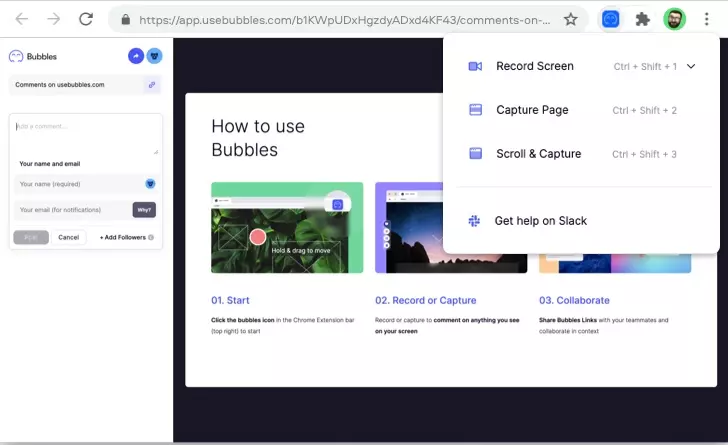Click in the Add a comment text area
Image resolution: width=728 pixels, height=445 pixels.
(x=86, y=136)
